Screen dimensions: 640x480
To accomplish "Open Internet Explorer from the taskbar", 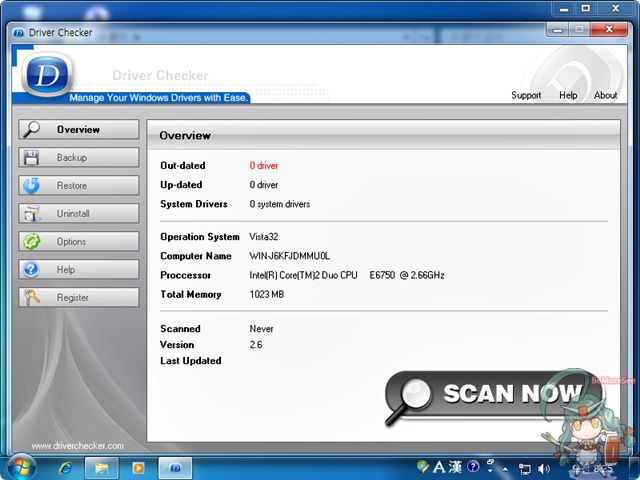I will click(x=66, y=467).
